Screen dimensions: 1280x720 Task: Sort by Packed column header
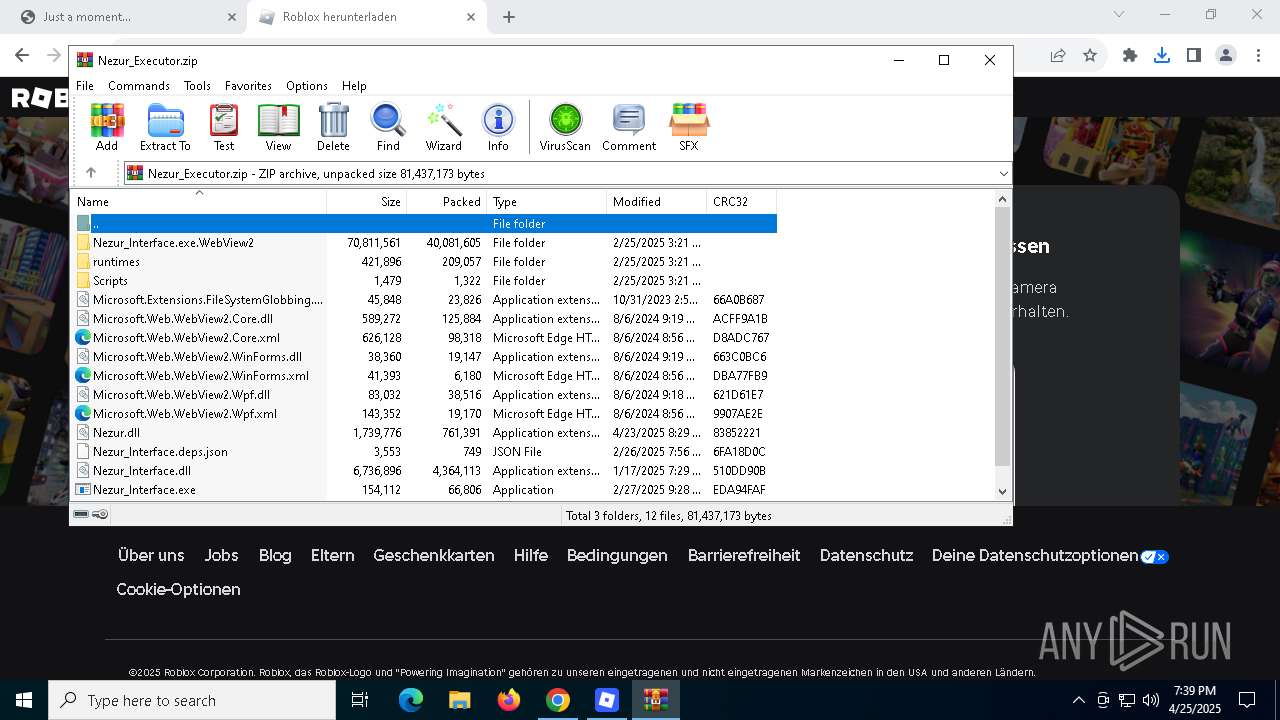tap(446, 202)
